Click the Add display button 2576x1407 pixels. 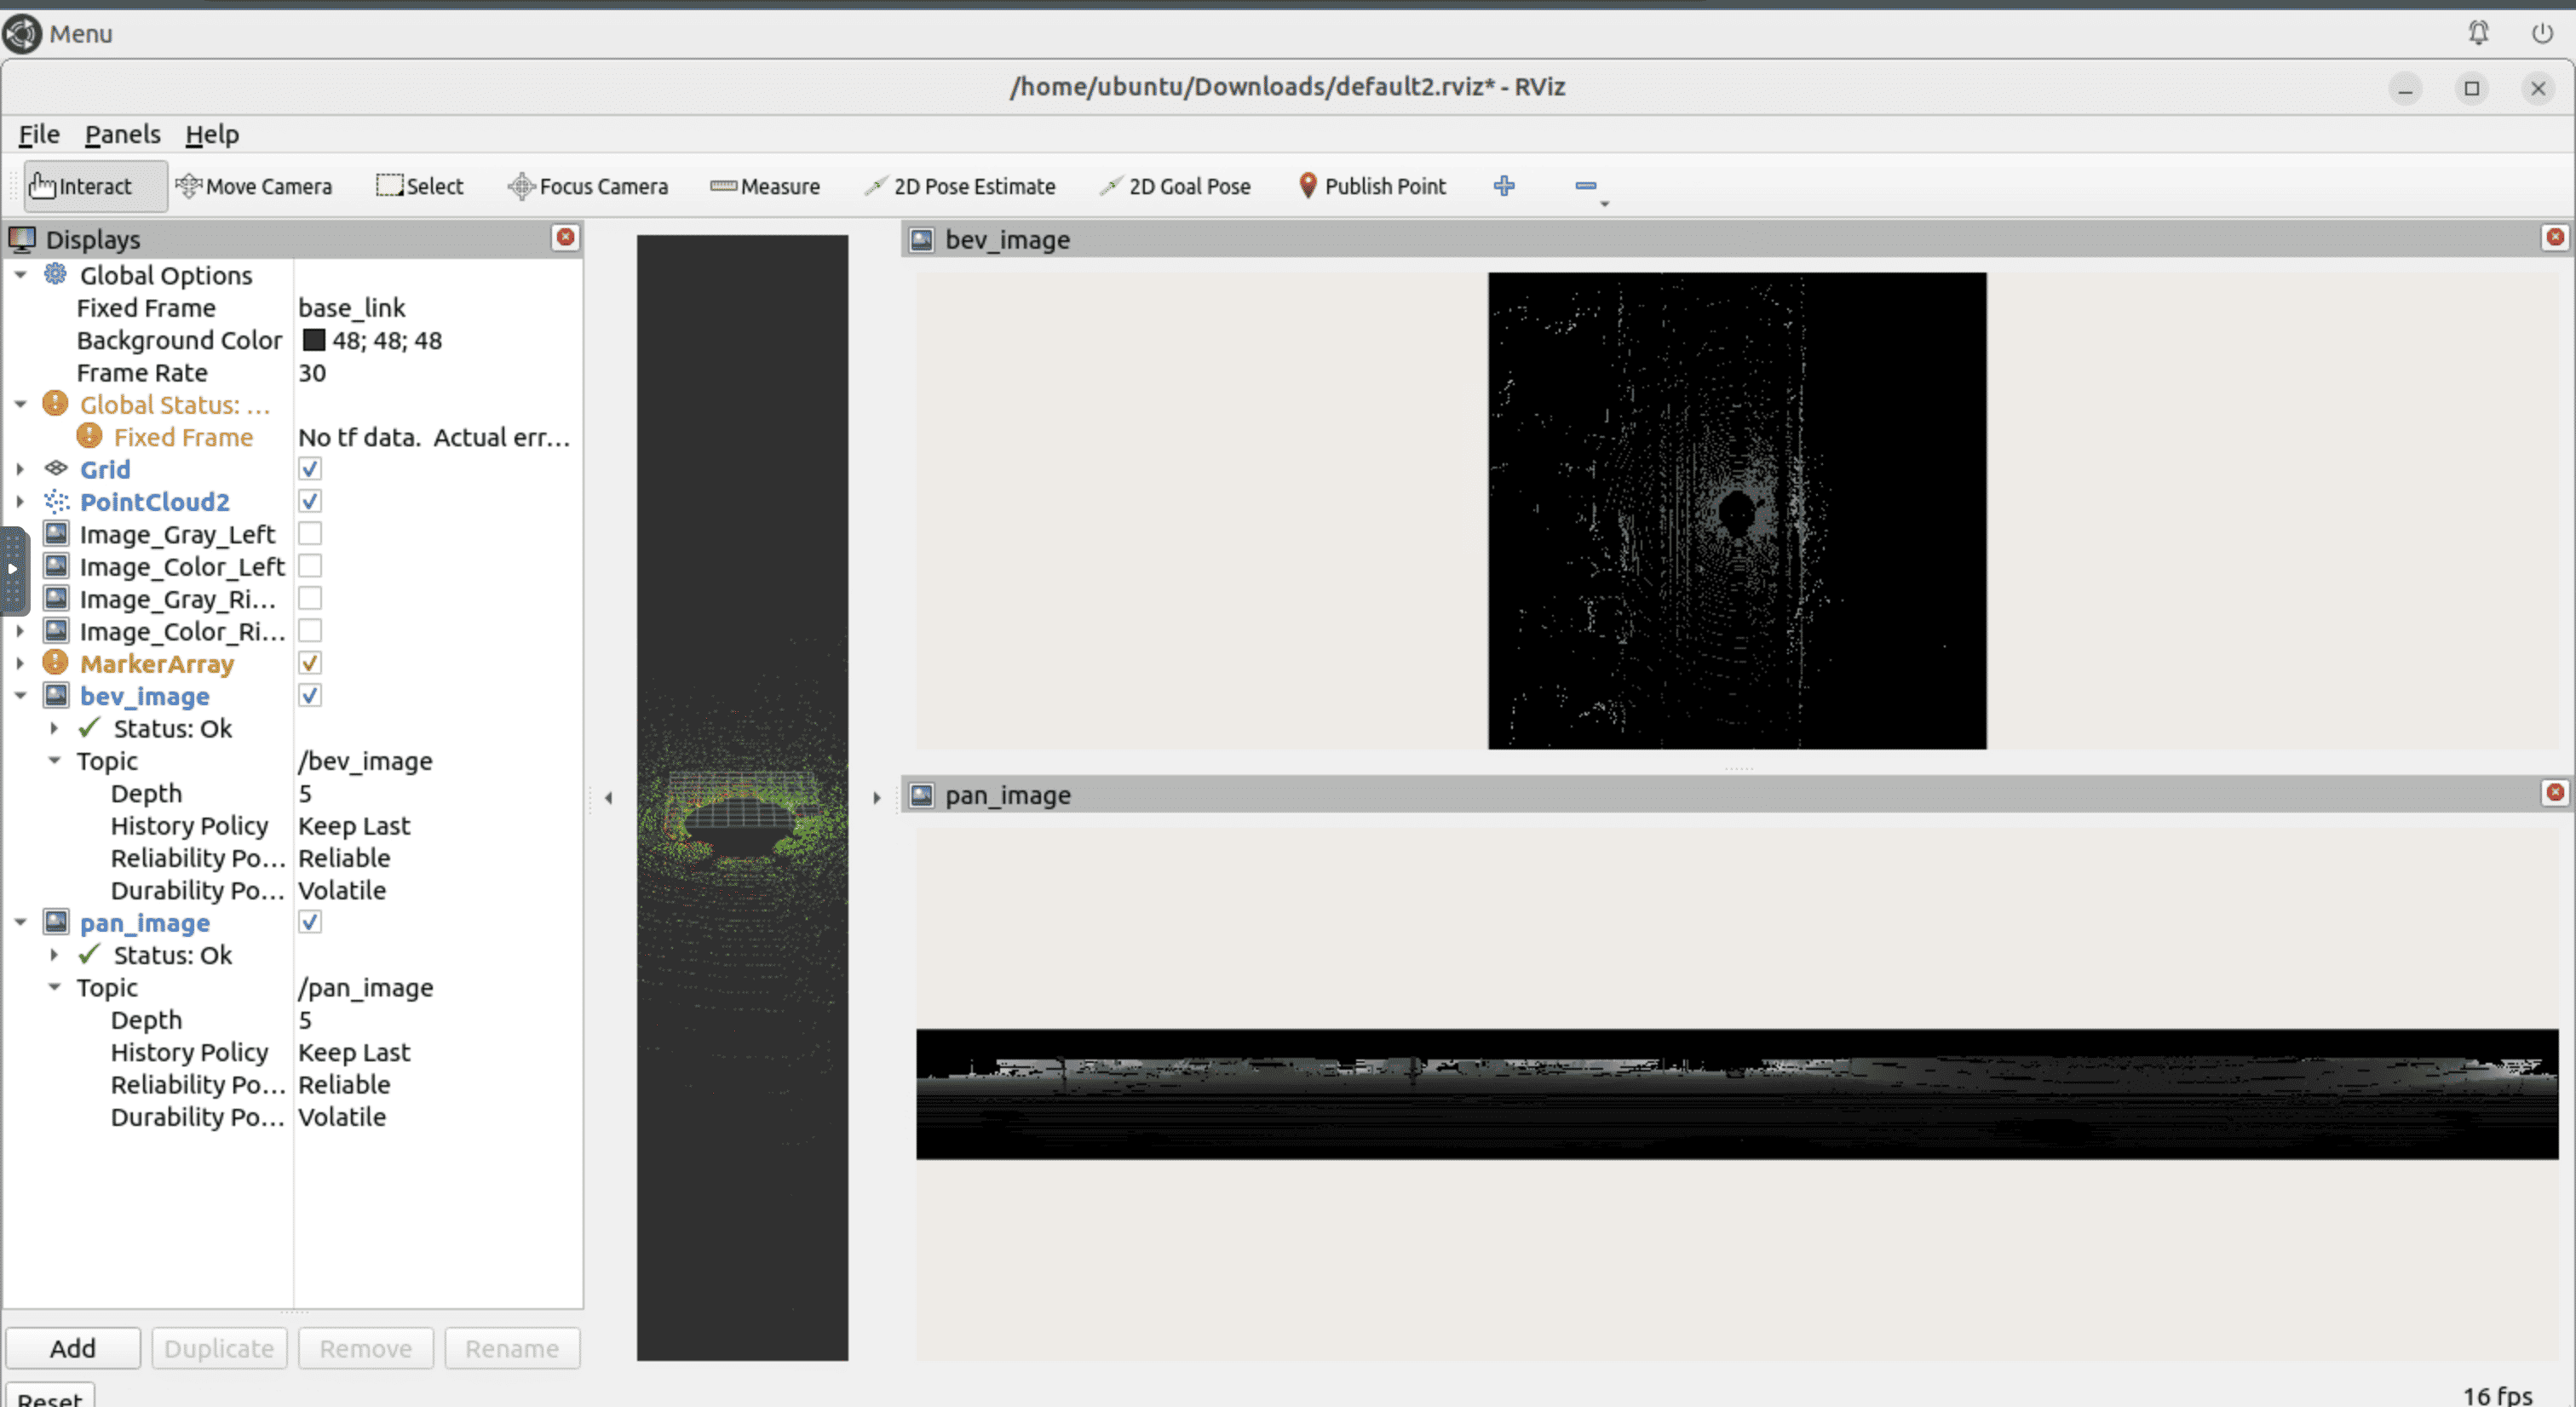pyautogui.click(x=73, y=1348)
